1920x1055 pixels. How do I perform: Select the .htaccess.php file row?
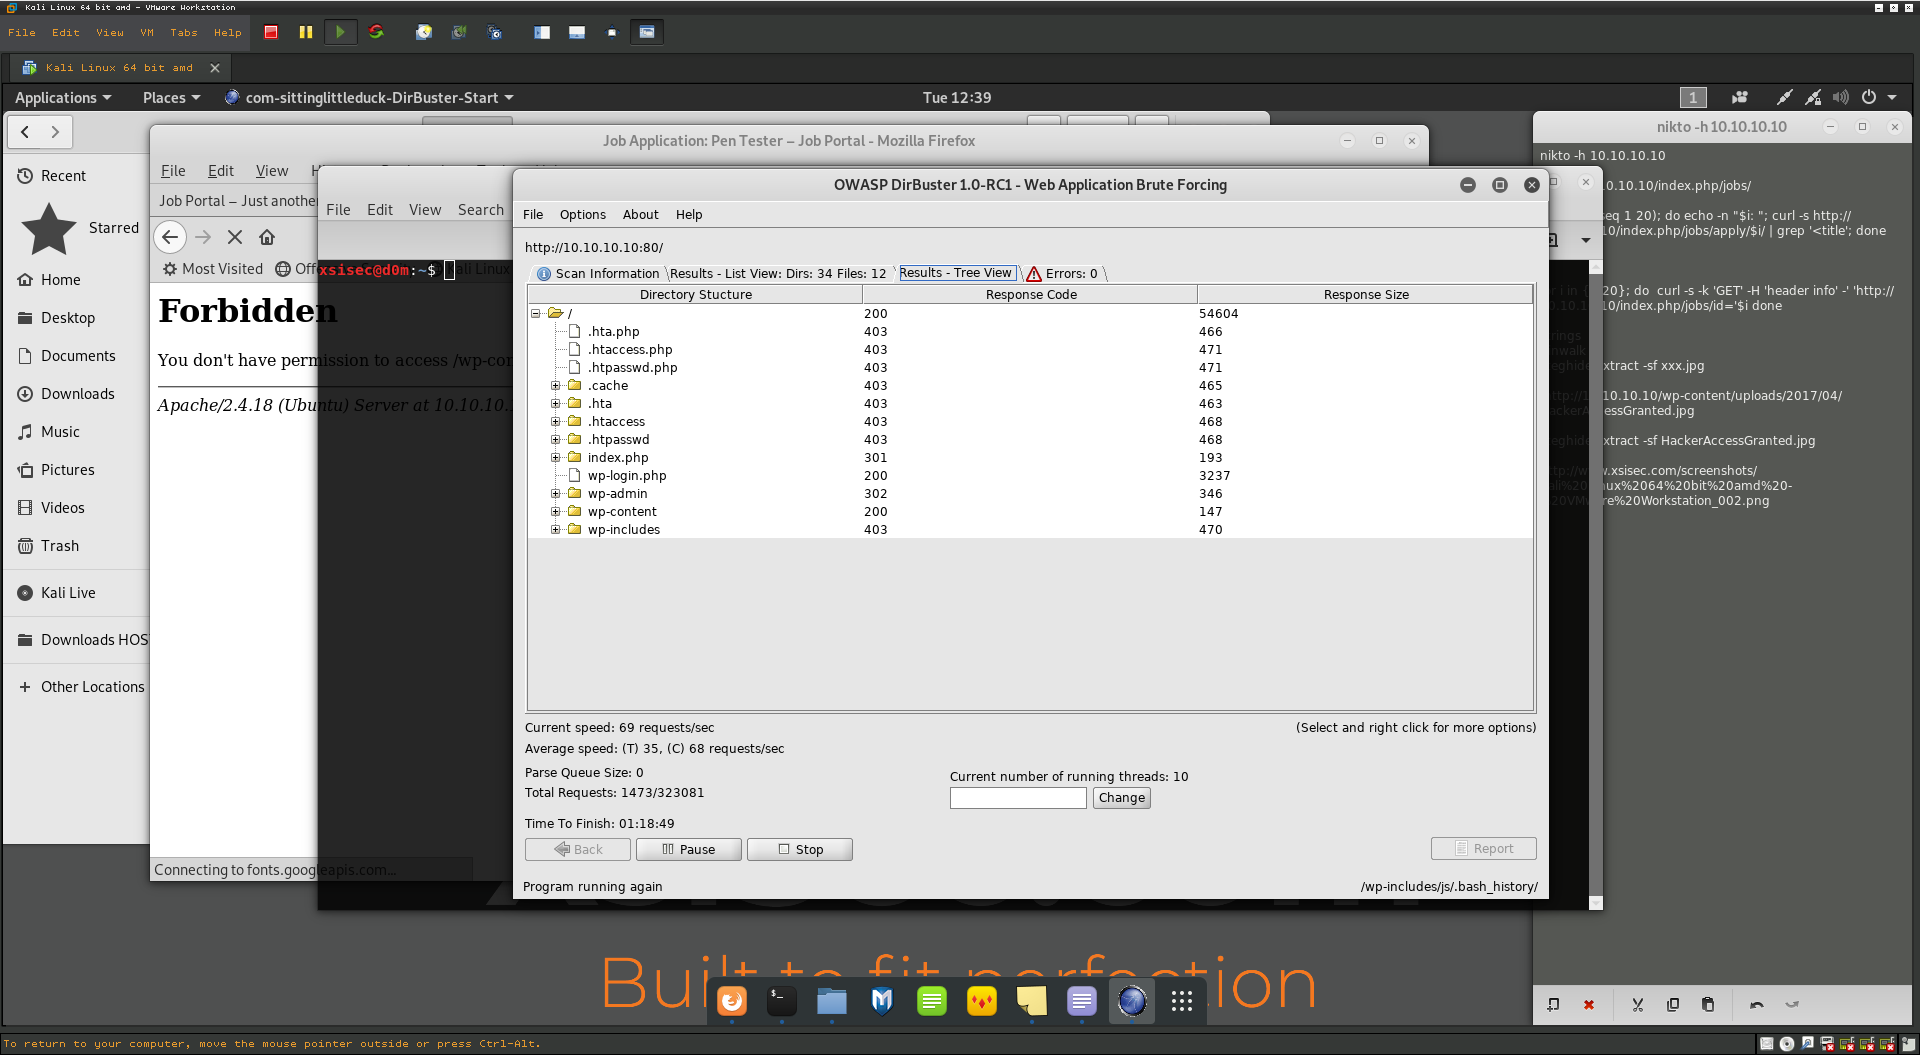click(x=1030, y=349)
